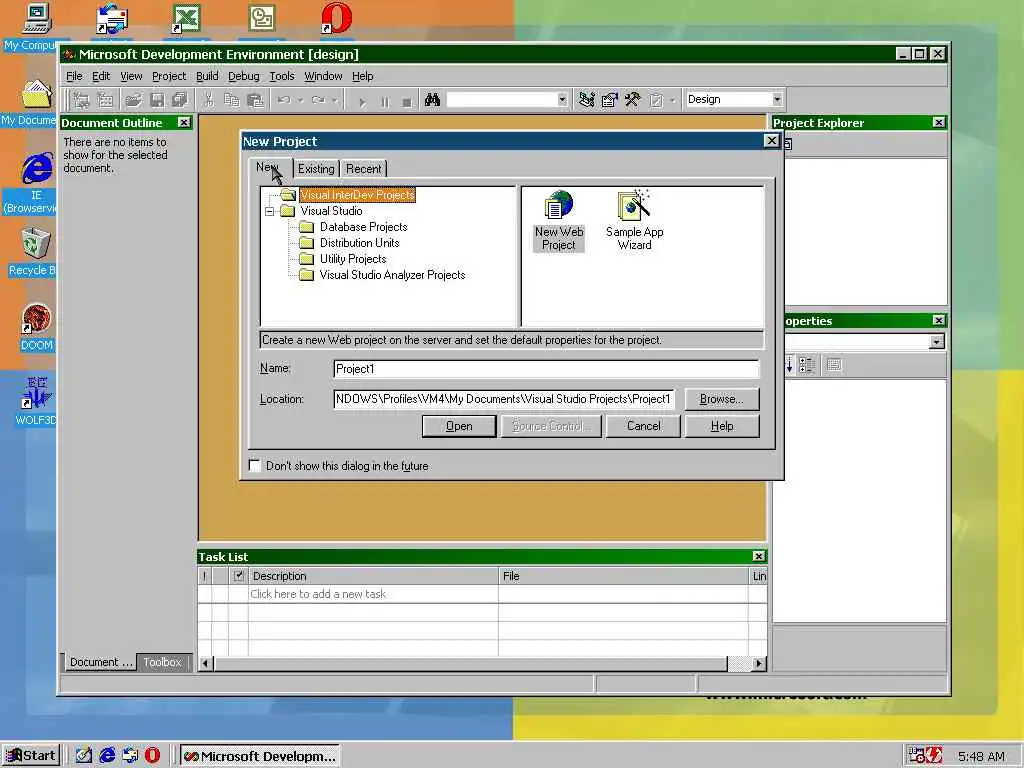
Task: Click the Property Pages icon in Properties panel
Action: pyautogui.click(x=834, y=365)
